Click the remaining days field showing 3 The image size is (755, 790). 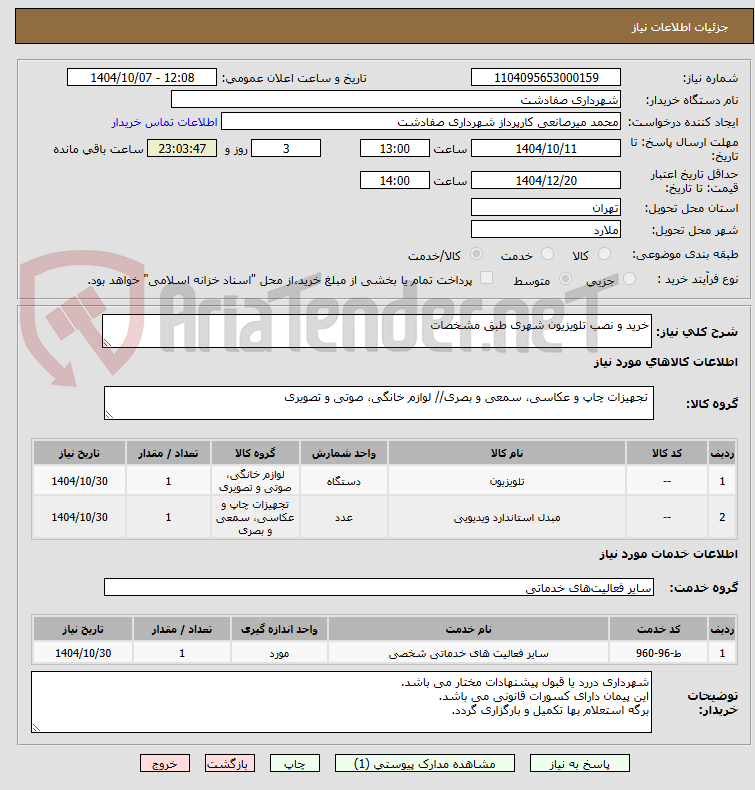286,149
